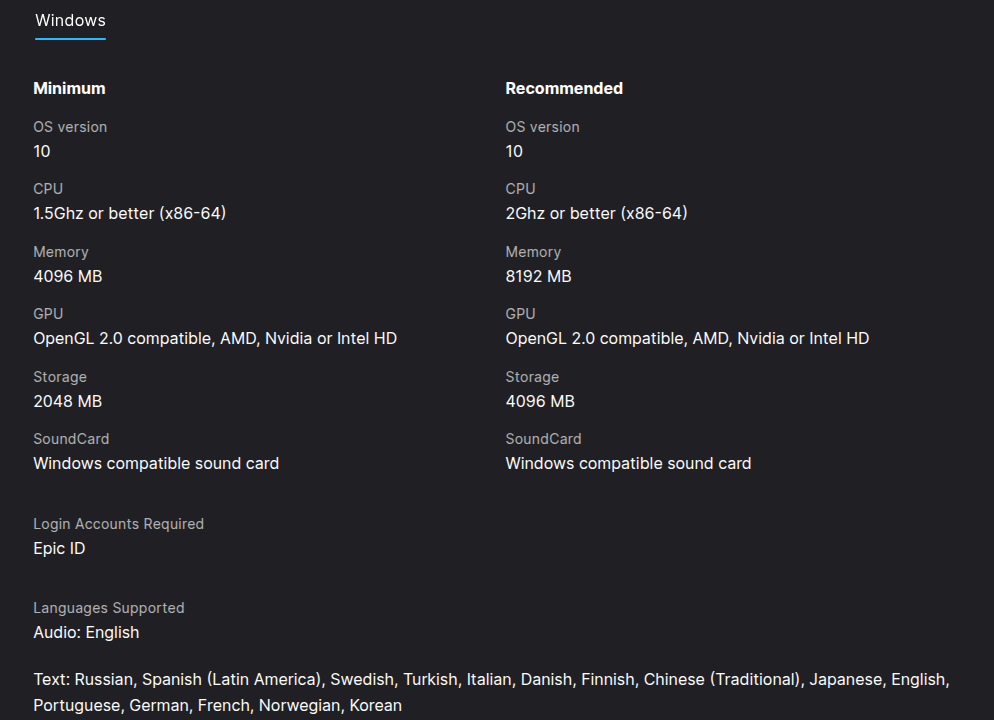Click the Languages Supported label
The height and width of the screenshot is (720, 994).
[x=109, y=608]
